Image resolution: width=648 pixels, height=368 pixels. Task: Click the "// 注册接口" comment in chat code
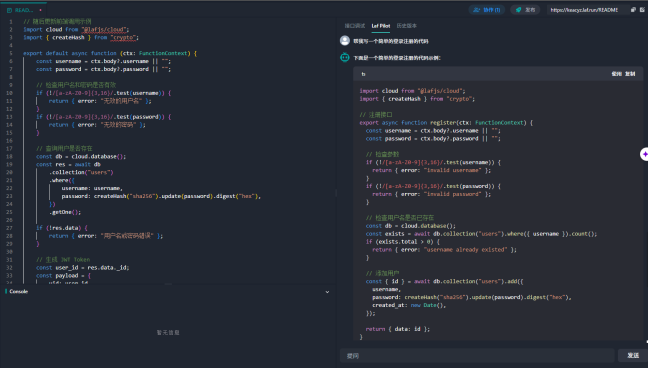point(376,115)
